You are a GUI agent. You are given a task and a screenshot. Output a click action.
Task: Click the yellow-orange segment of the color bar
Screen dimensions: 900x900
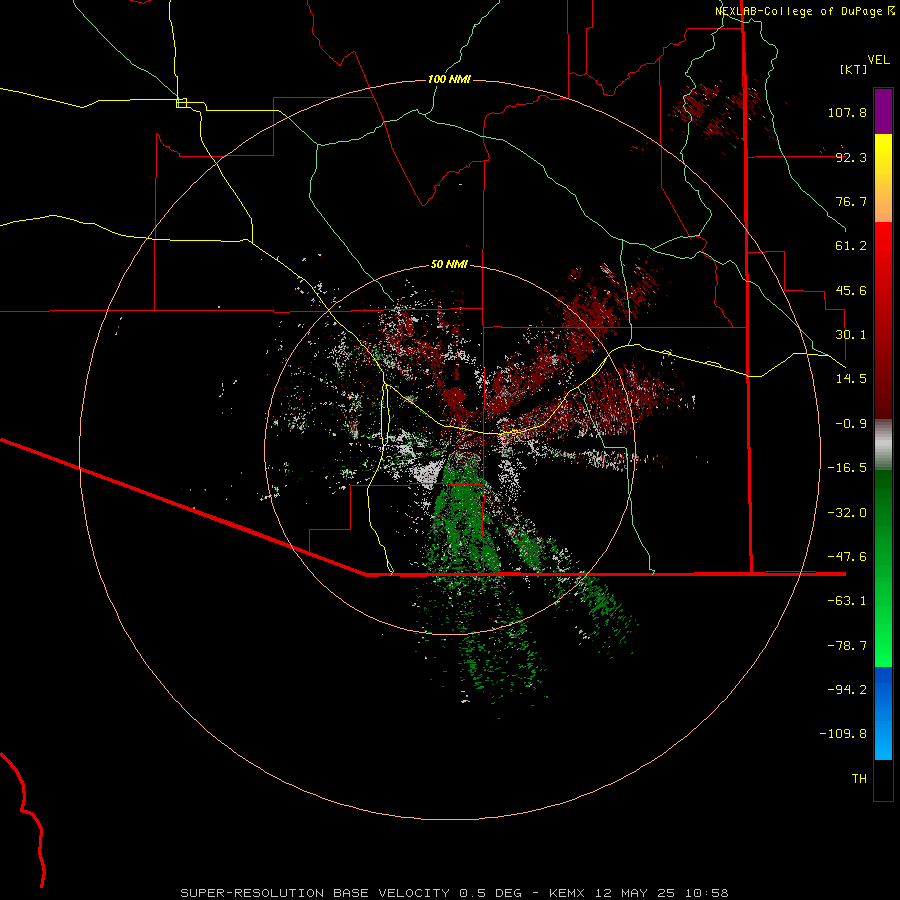pos(883,178)
